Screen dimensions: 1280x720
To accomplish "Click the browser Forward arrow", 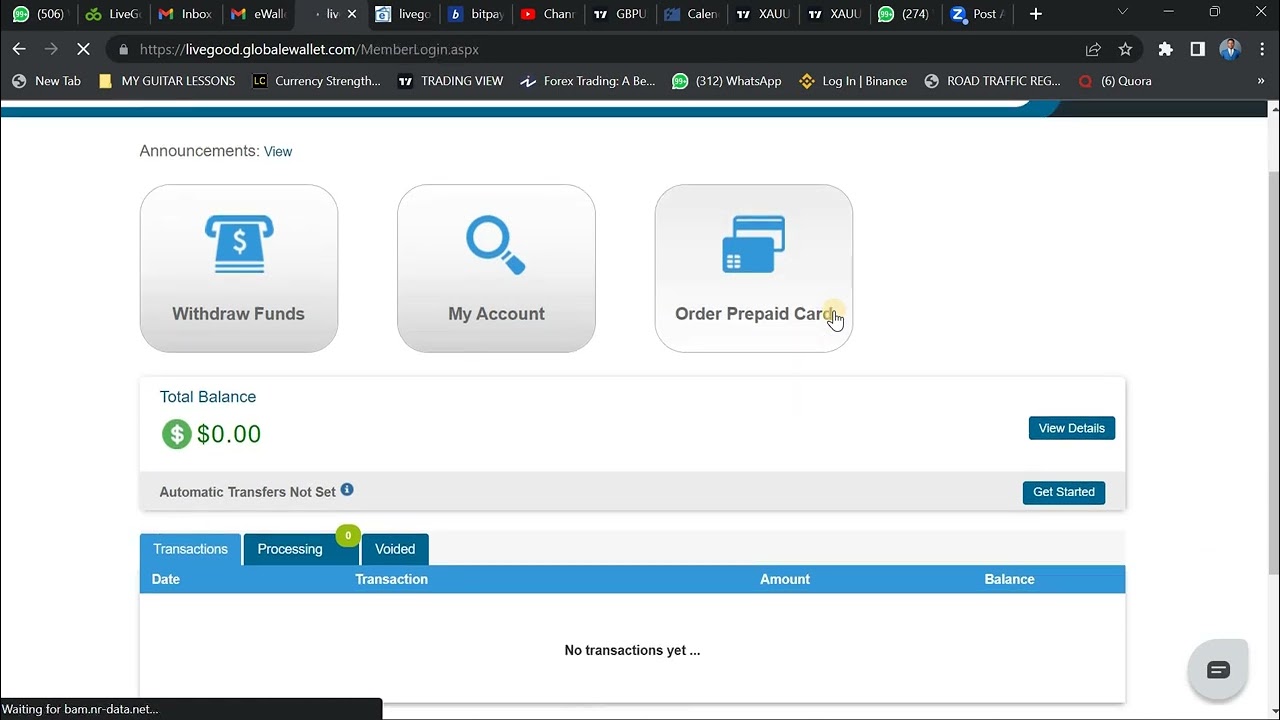I will (x=51, y=49).
